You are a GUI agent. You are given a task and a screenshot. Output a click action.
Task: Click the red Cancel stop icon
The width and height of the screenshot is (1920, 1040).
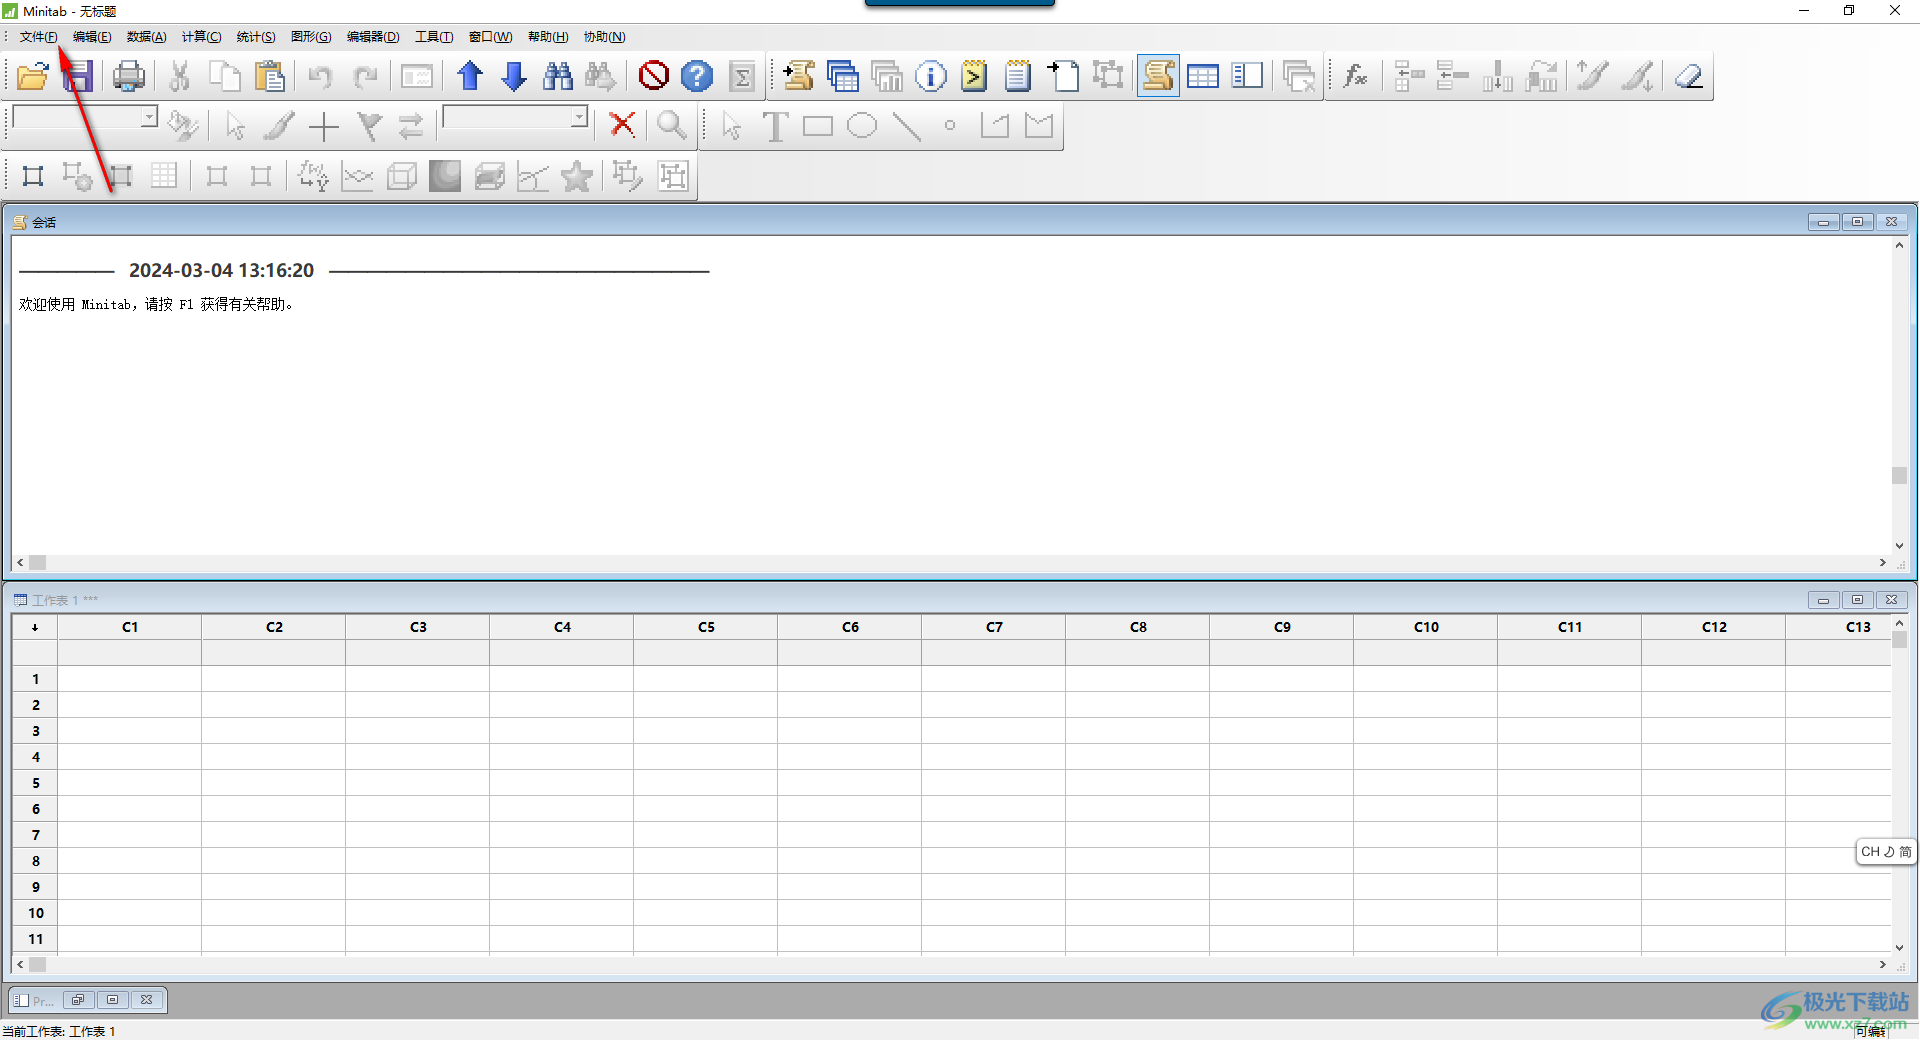(x=654, y=76)
